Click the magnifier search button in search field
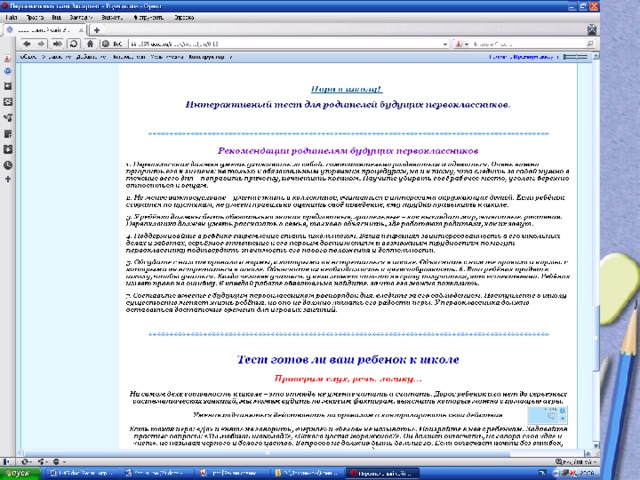This screenshot has width=640, height=480. [x=590, y=44]
